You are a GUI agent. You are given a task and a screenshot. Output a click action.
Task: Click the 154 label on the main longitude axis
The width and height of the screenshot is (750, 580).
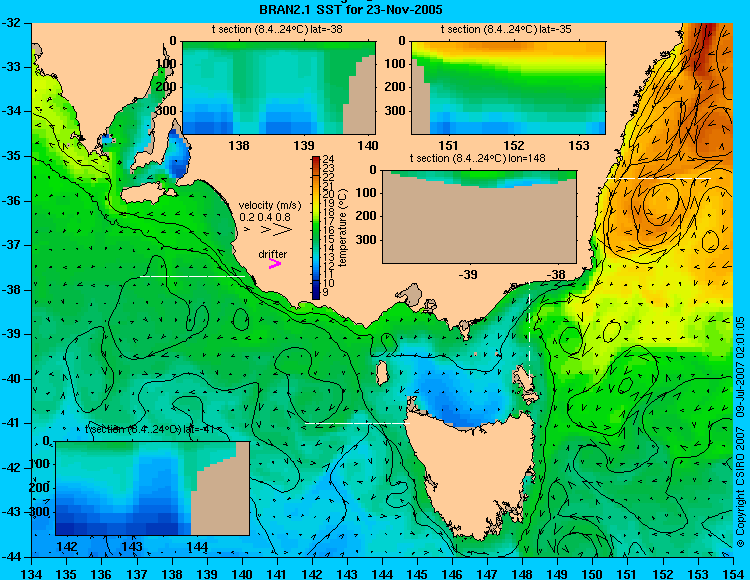733,574
